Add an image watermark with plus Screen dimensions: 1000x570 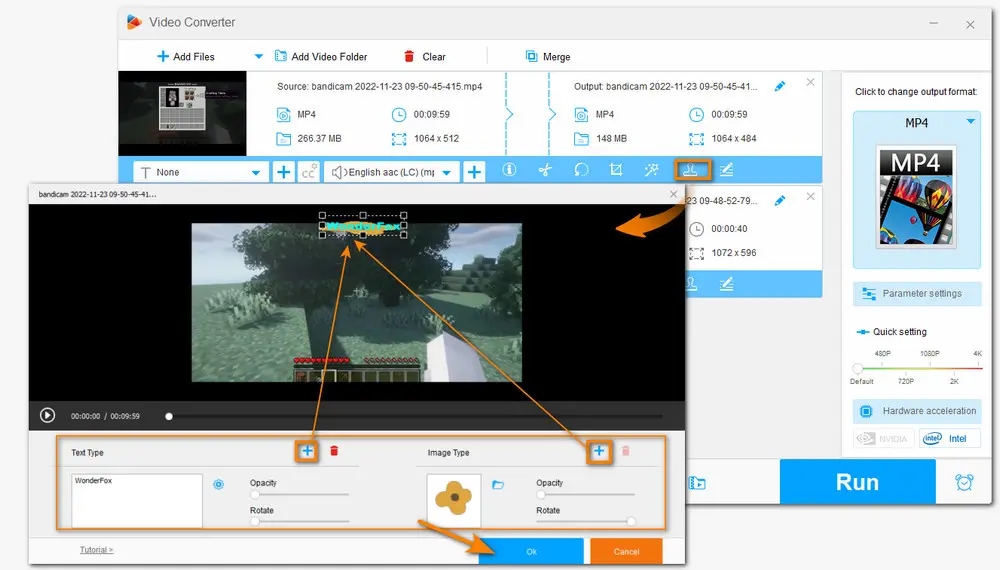coord(599,451)
